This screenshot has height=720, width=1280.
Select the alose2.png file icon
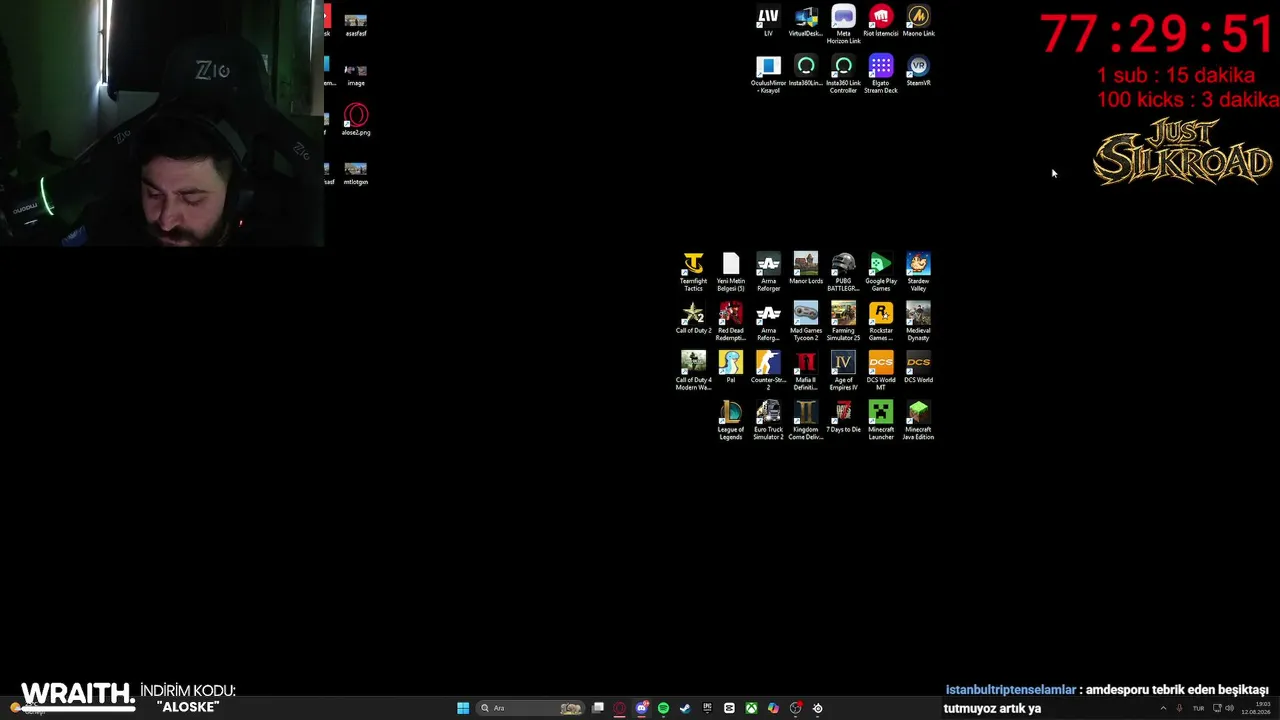[356, 120]
